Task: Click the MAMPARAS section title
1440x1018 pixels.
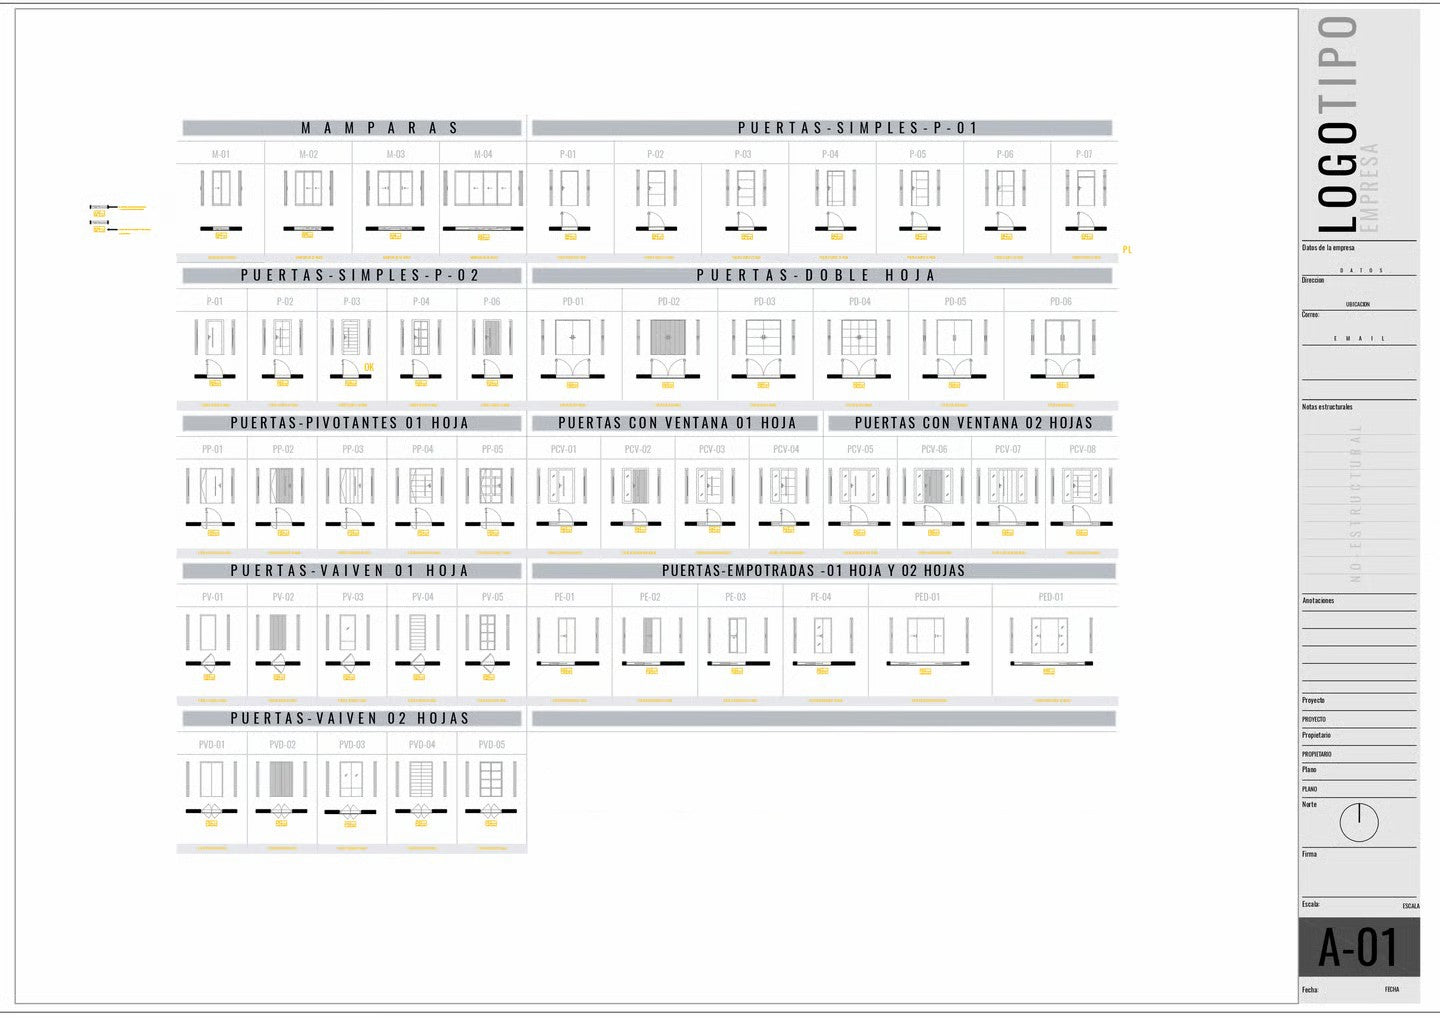Action: (x=381, y=127)
